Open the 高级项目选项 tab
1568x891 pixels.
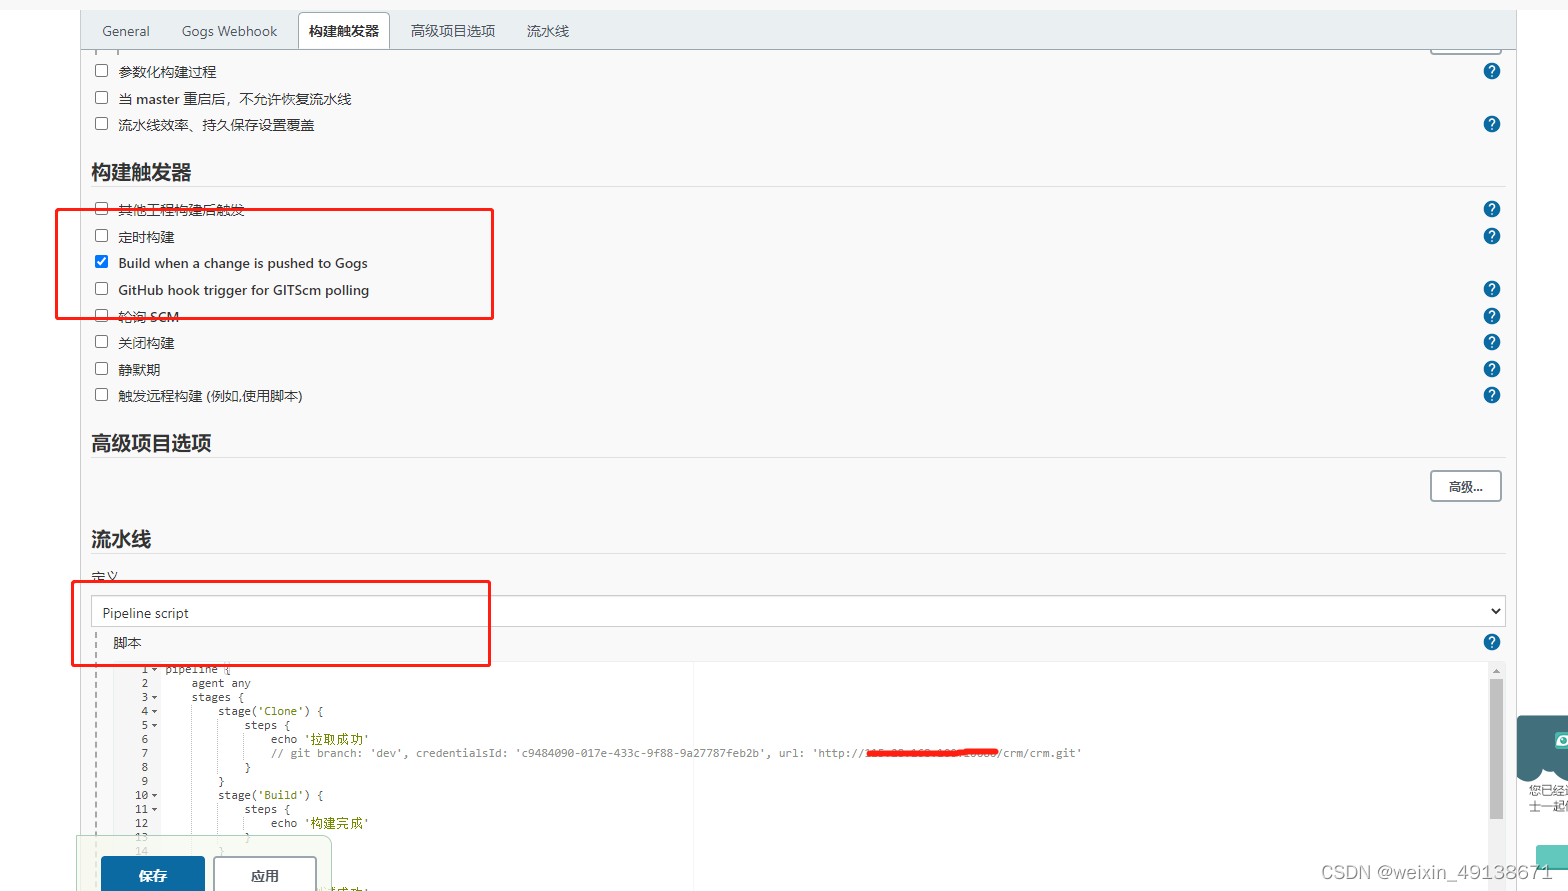(453, 31)
